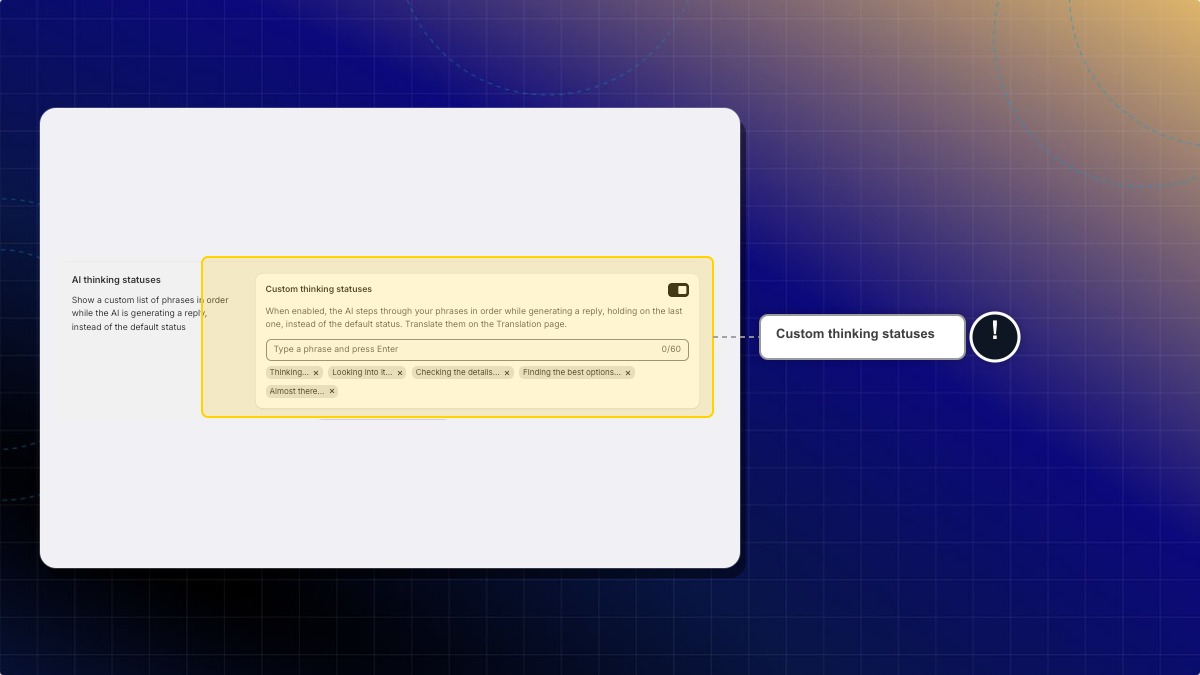Viewport: 1200px width, 675px height.
Task: Focus the 'Type a phrase and press Enter' field
Action: (x=477, y=350)
